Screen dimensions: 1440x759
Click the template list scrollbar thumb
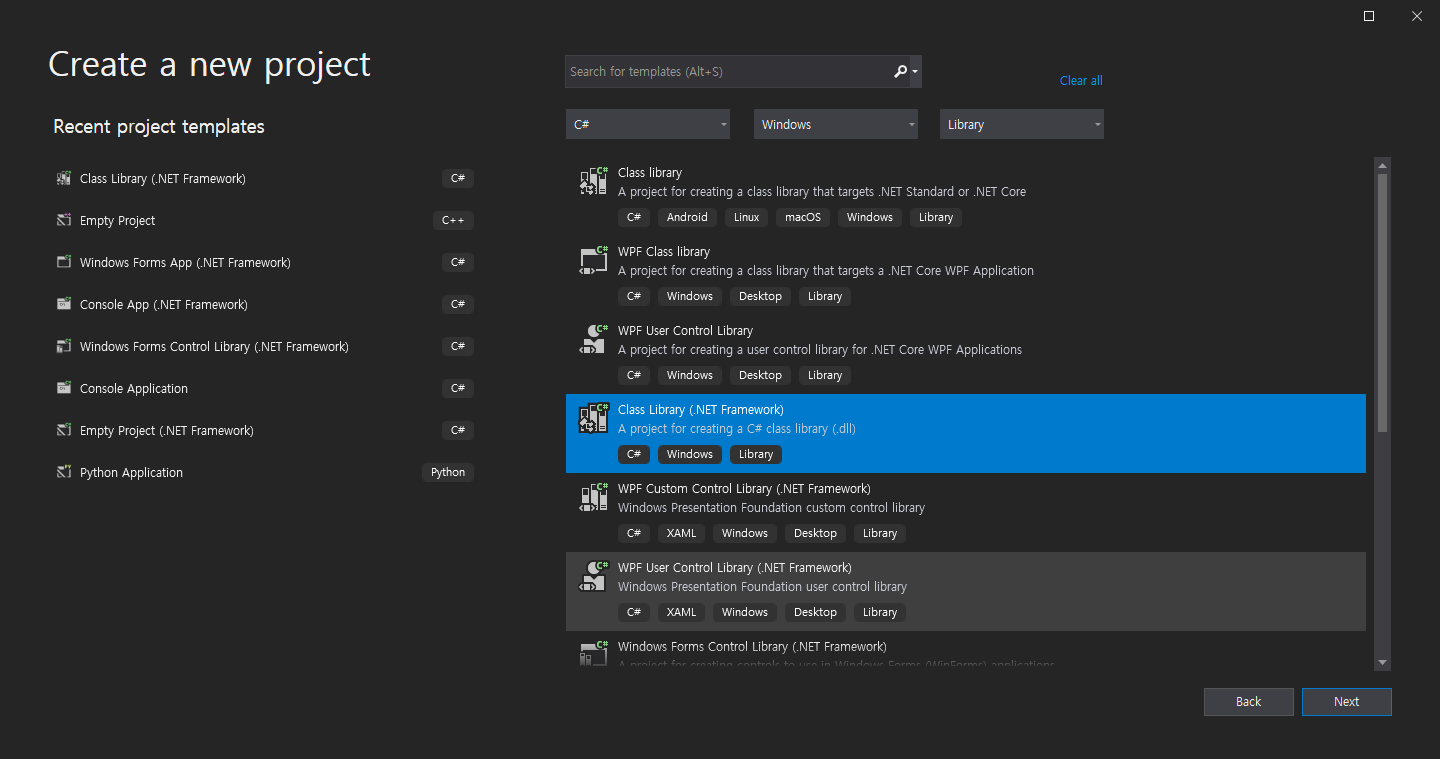tap(1382, 303)
